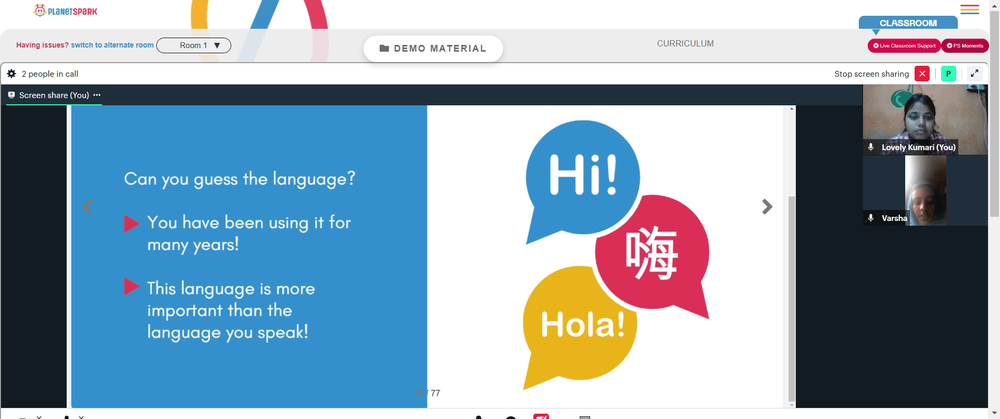Screen dimensions: 1000x419
Task: Click the switch to alternate room link
Action: click(x=112, y=45)
